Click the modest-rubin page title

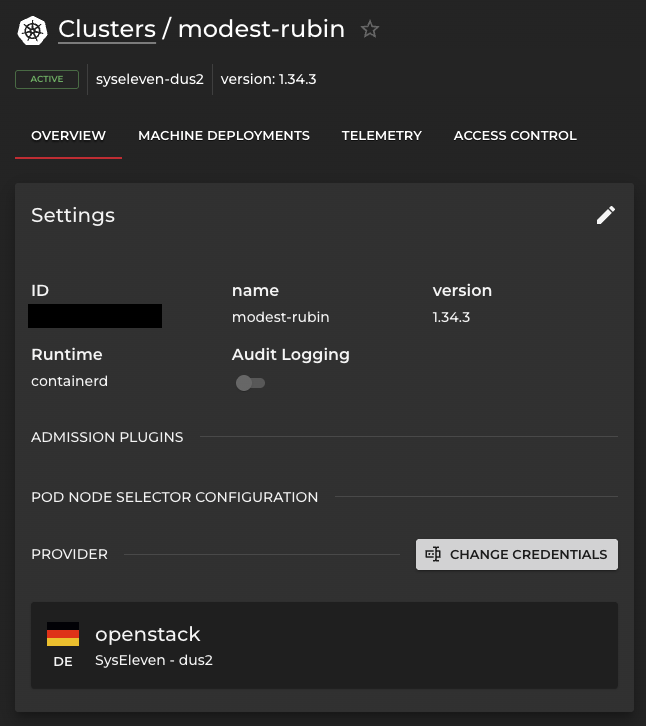click(x=262, y=29)
